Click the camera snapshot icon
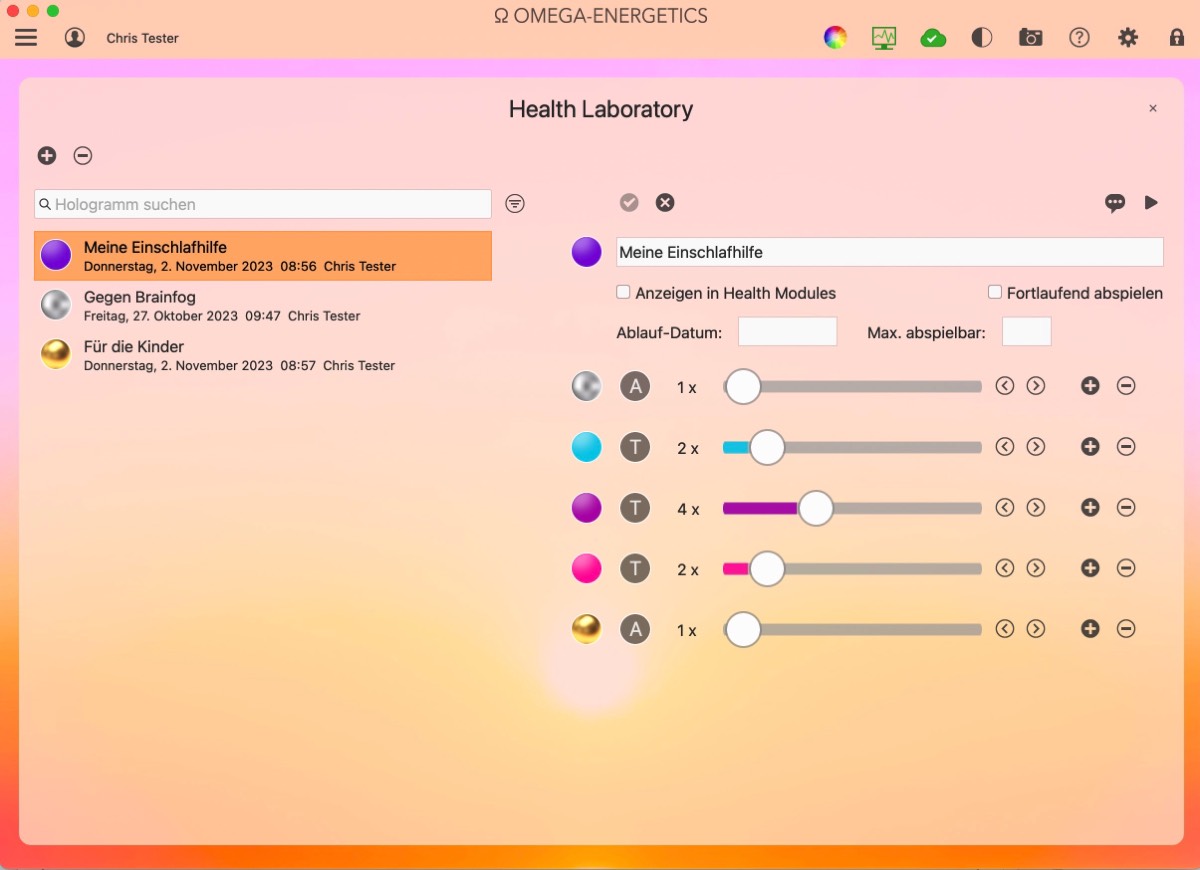Image resolution: width=1200 pixels, height=870 pixels. click(x=1030, y=38)
